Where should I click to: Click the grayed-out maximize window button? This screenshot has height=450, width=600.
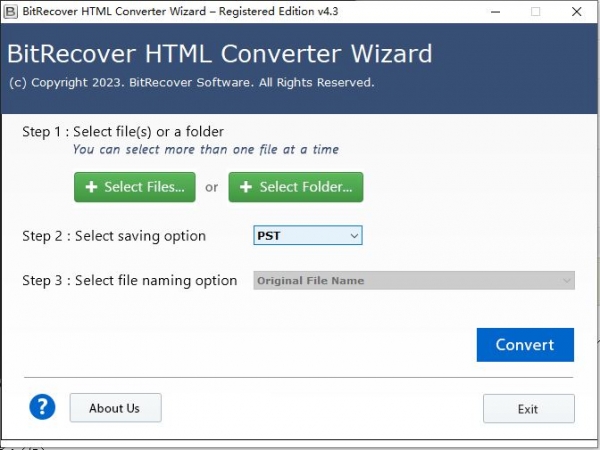click(x=536, y=12)
